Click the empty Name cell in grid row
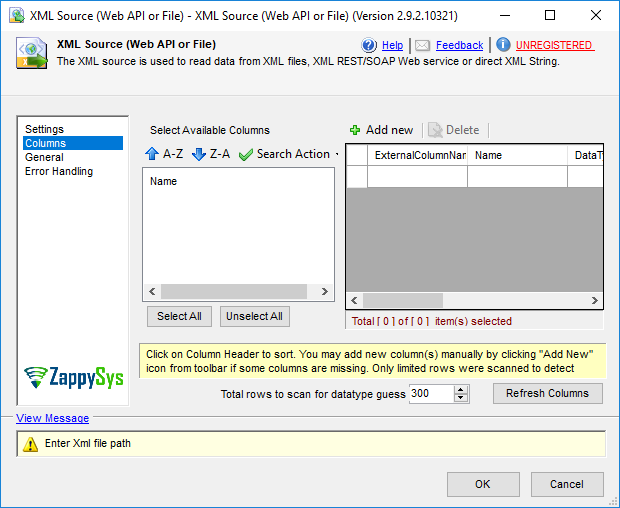620x508 pixels. (x=517, y=176)
